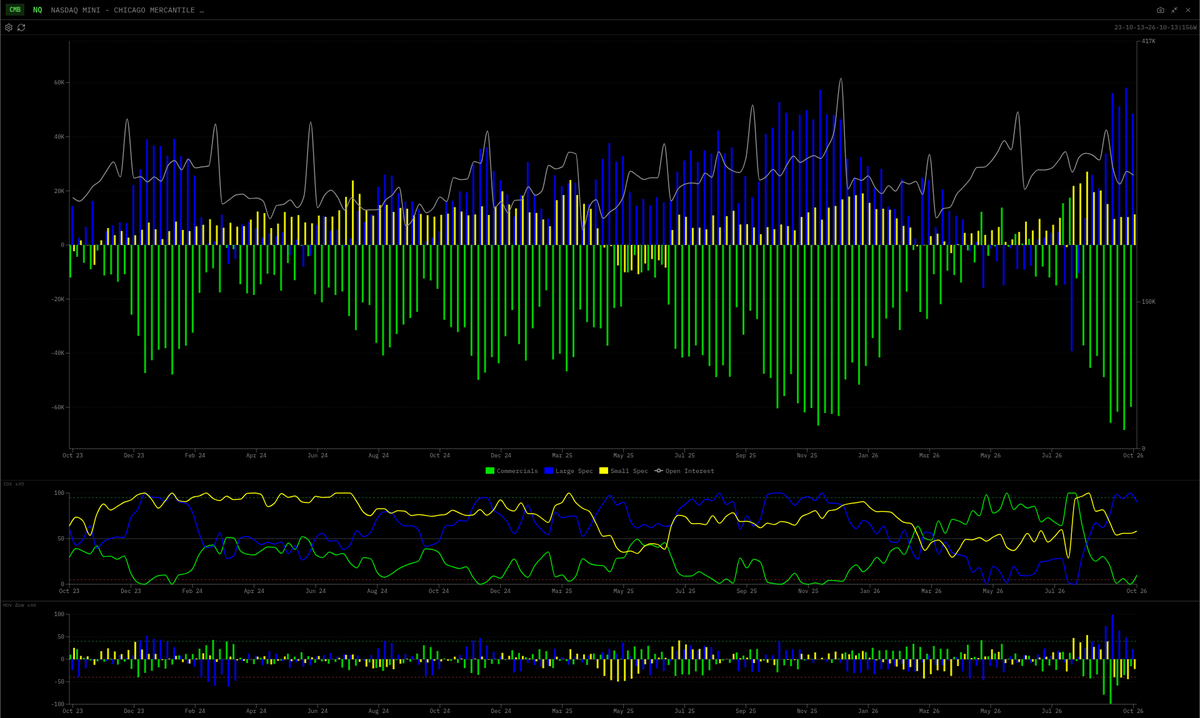Viewport: 1200px width, 718px height.
Task: Click the Nov 25 label under the main chart
Action: click(x=806, y=455)
